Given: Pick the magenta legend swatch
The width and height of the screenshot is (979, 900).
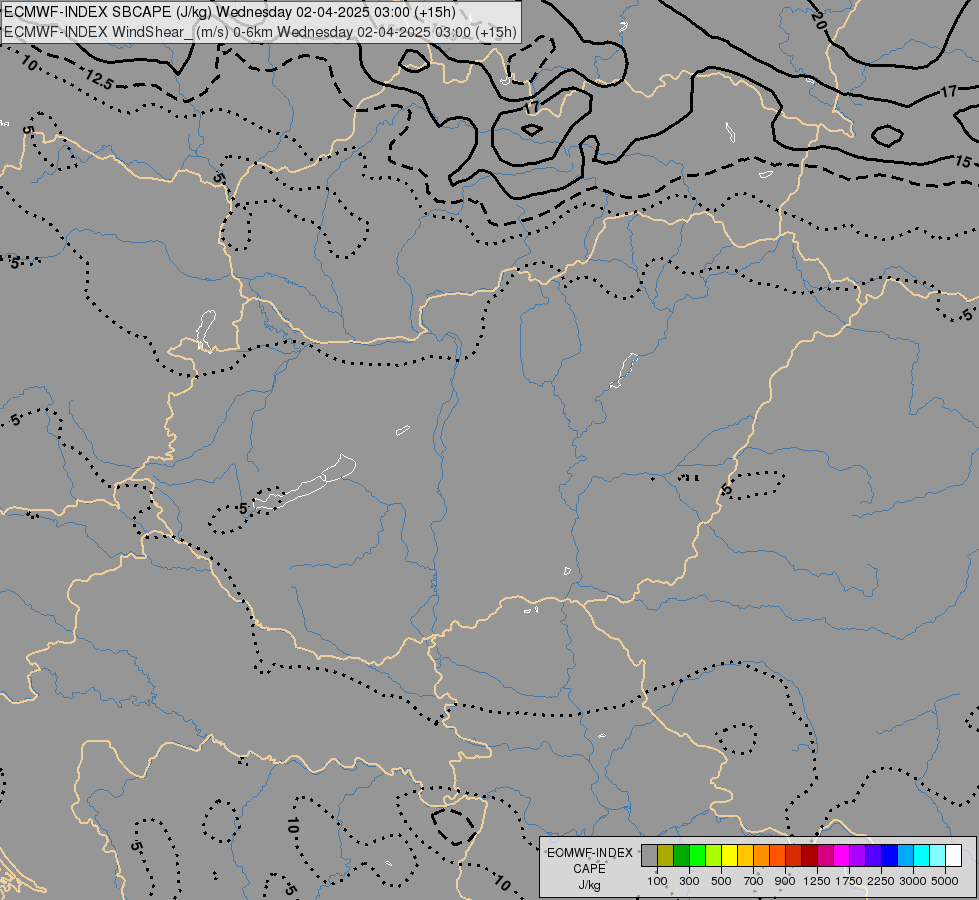Looking at the screenshot, I should (842, 855).
